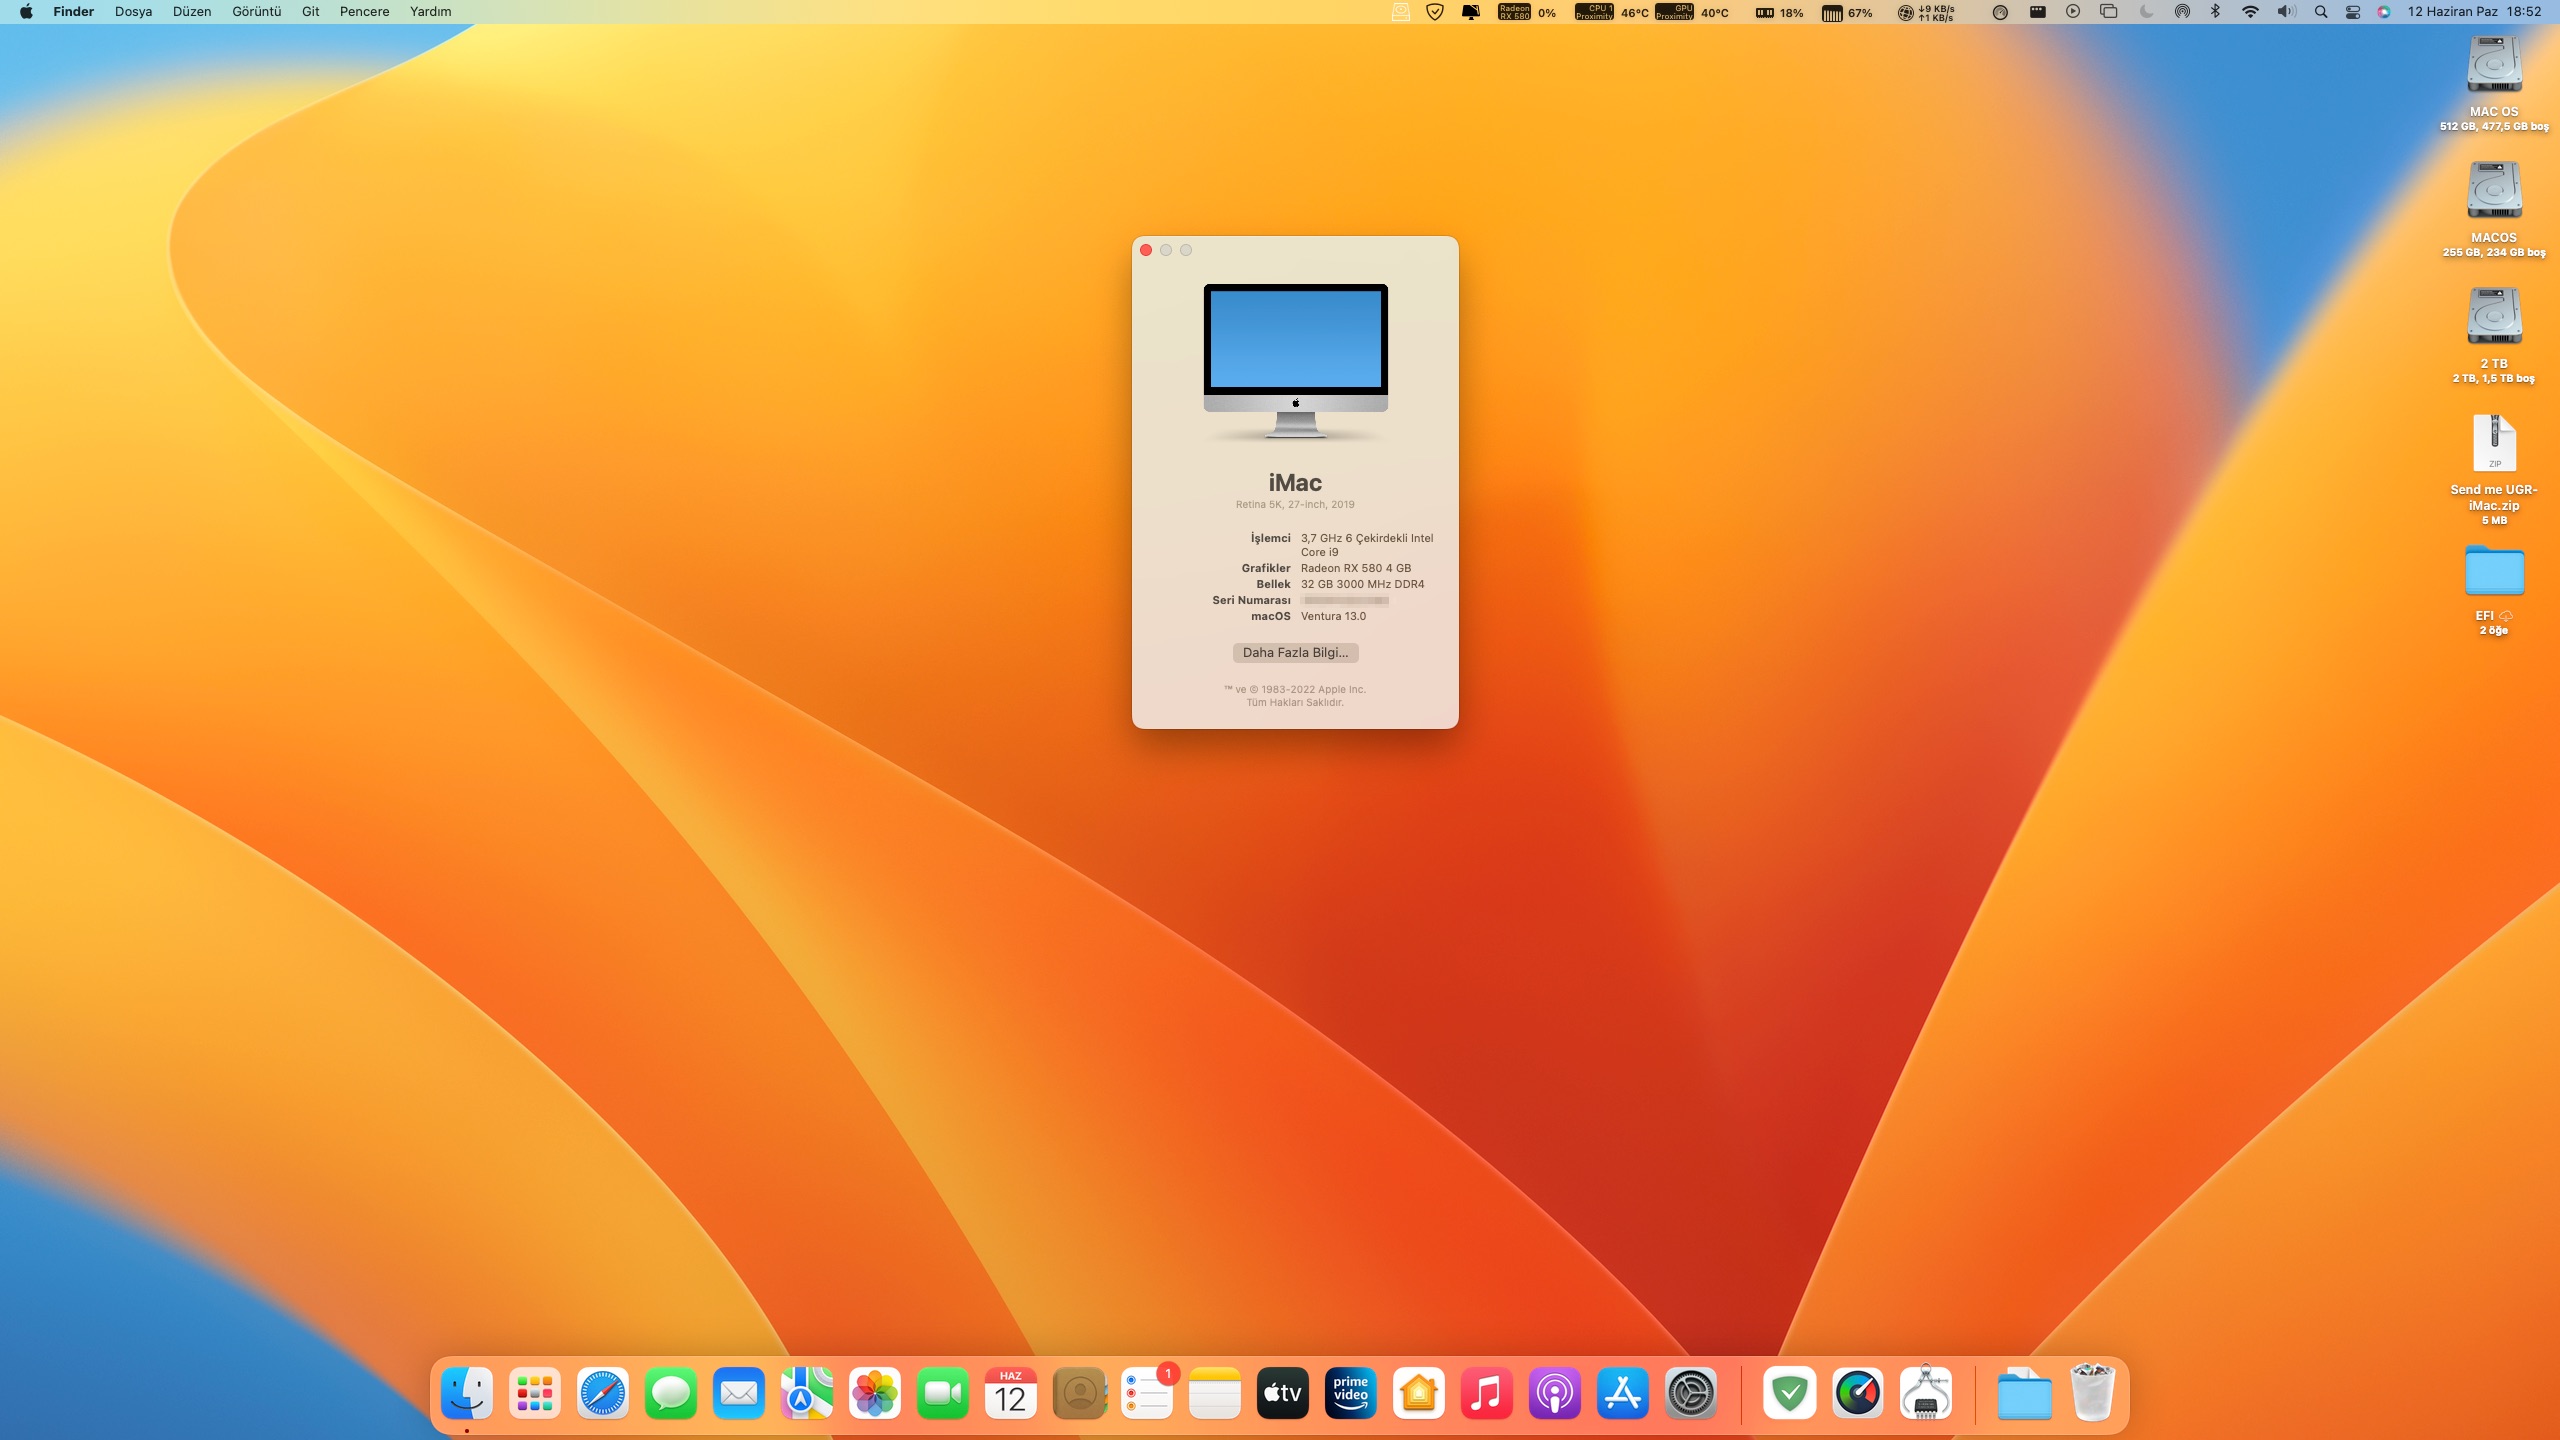Screen dimensions: 2560x1440
Task: Launch Podcasts app from the Dock
Action: [1555, 1393]
